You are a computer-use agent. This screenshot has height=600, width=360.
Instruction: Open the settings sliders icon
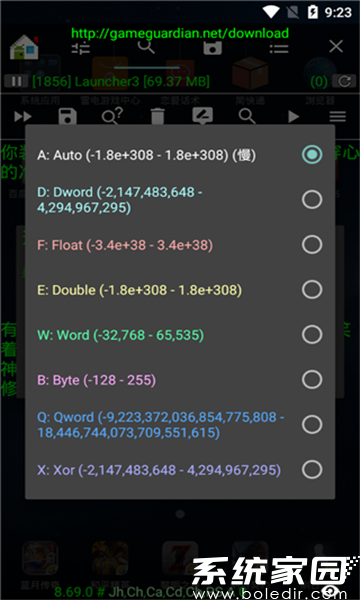point(81,47)
